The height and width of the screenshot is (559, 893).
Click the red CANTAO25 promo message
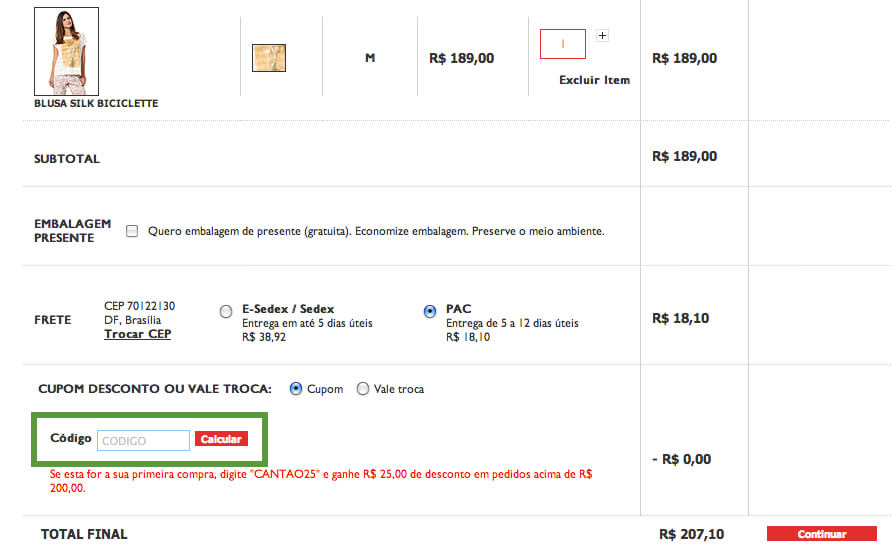320,480
